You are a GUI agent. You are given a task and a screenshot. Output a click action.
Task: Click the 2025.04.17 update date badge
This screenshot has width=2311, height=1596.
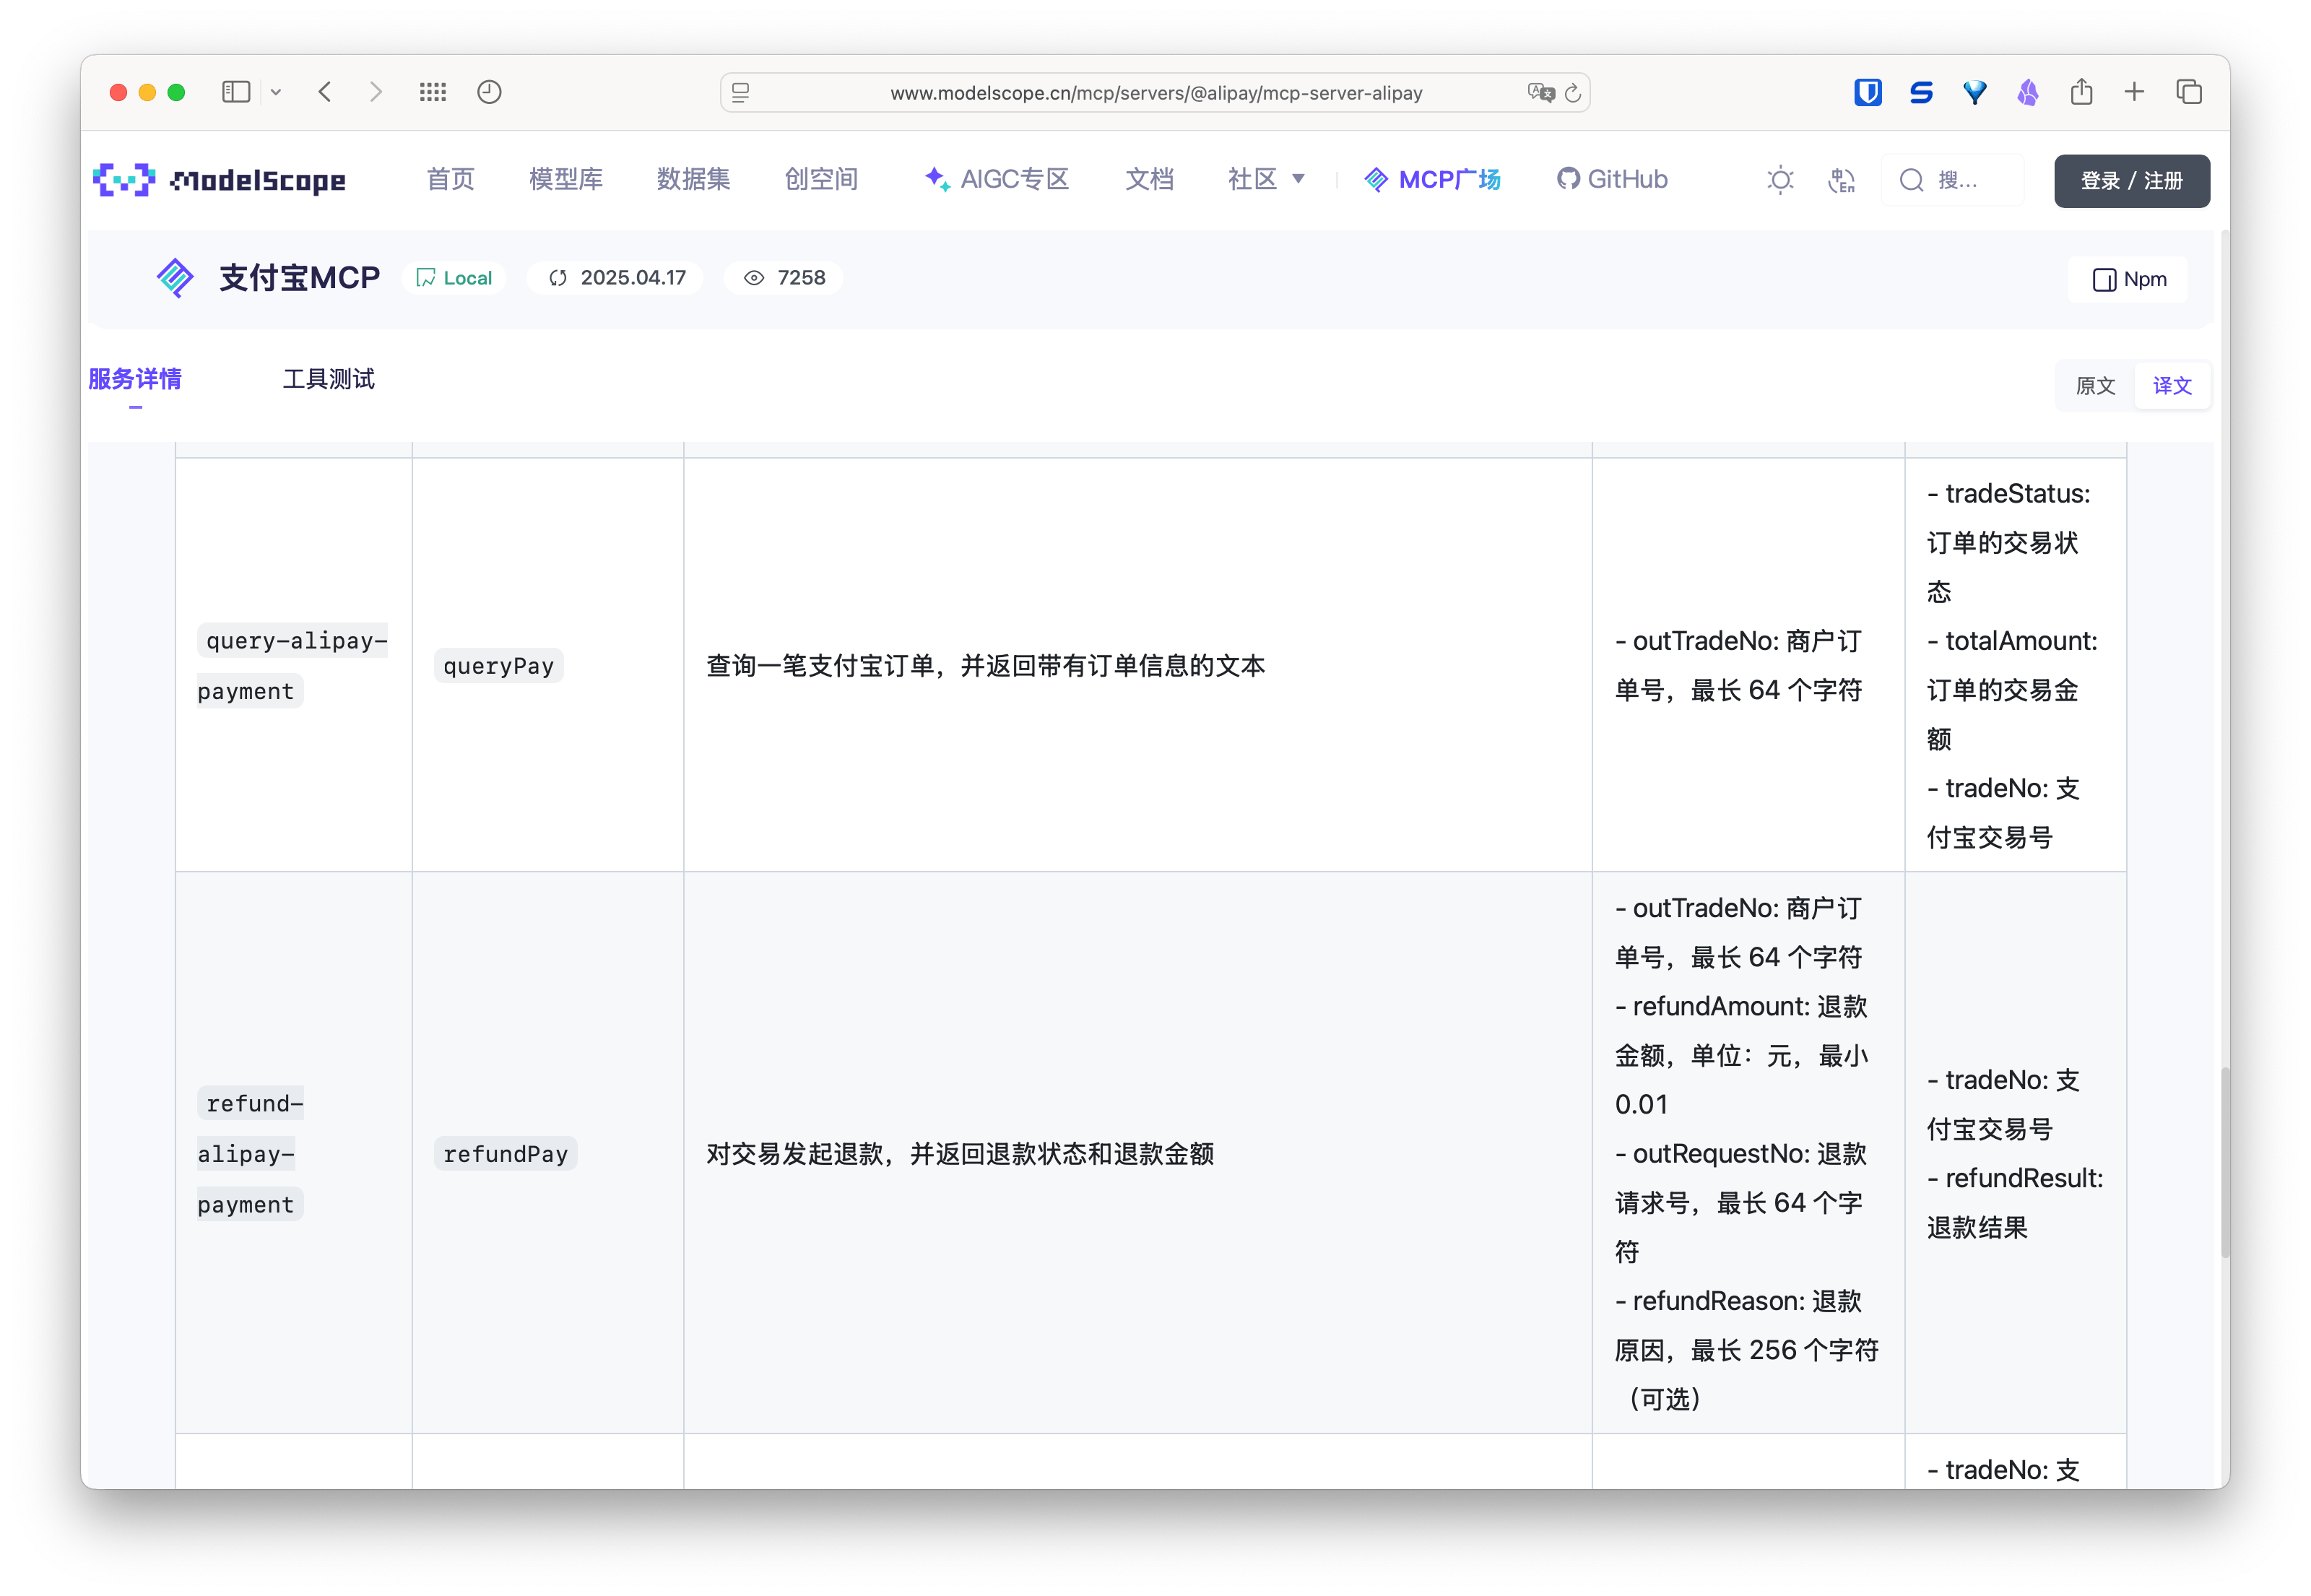[616, 278]
